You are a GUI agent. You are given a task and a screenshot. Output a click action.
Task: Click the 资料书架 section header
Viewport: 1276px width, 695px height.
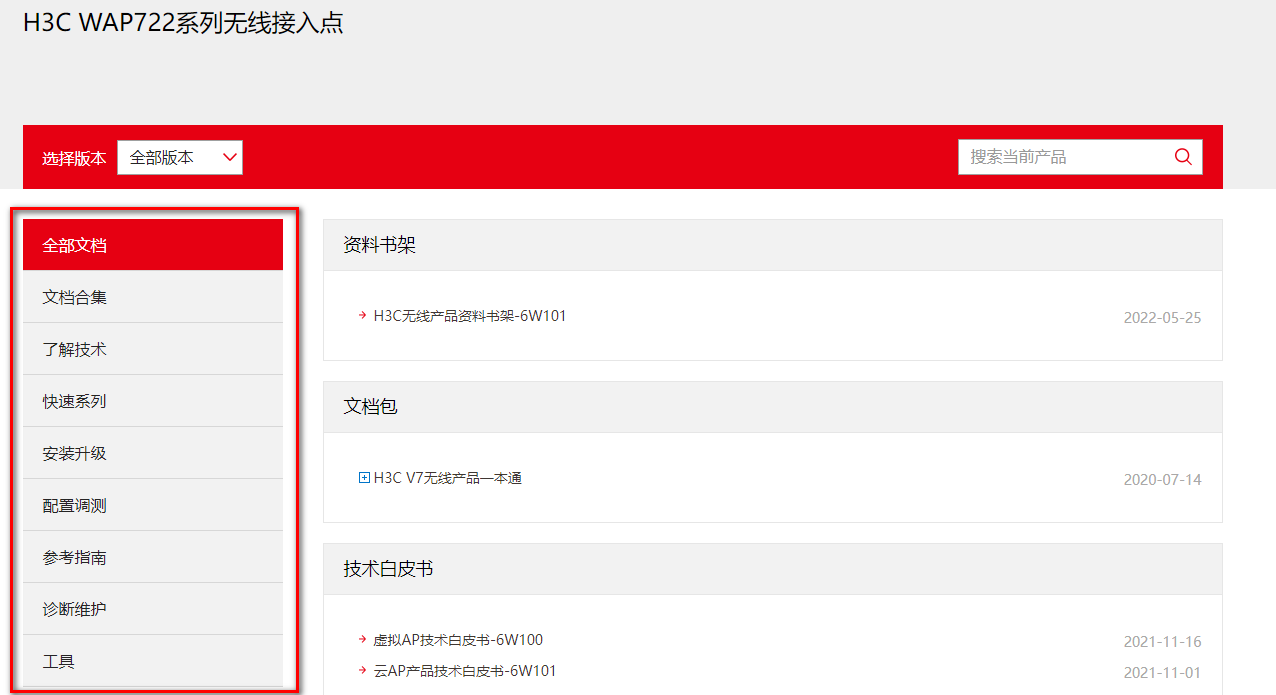773,245
